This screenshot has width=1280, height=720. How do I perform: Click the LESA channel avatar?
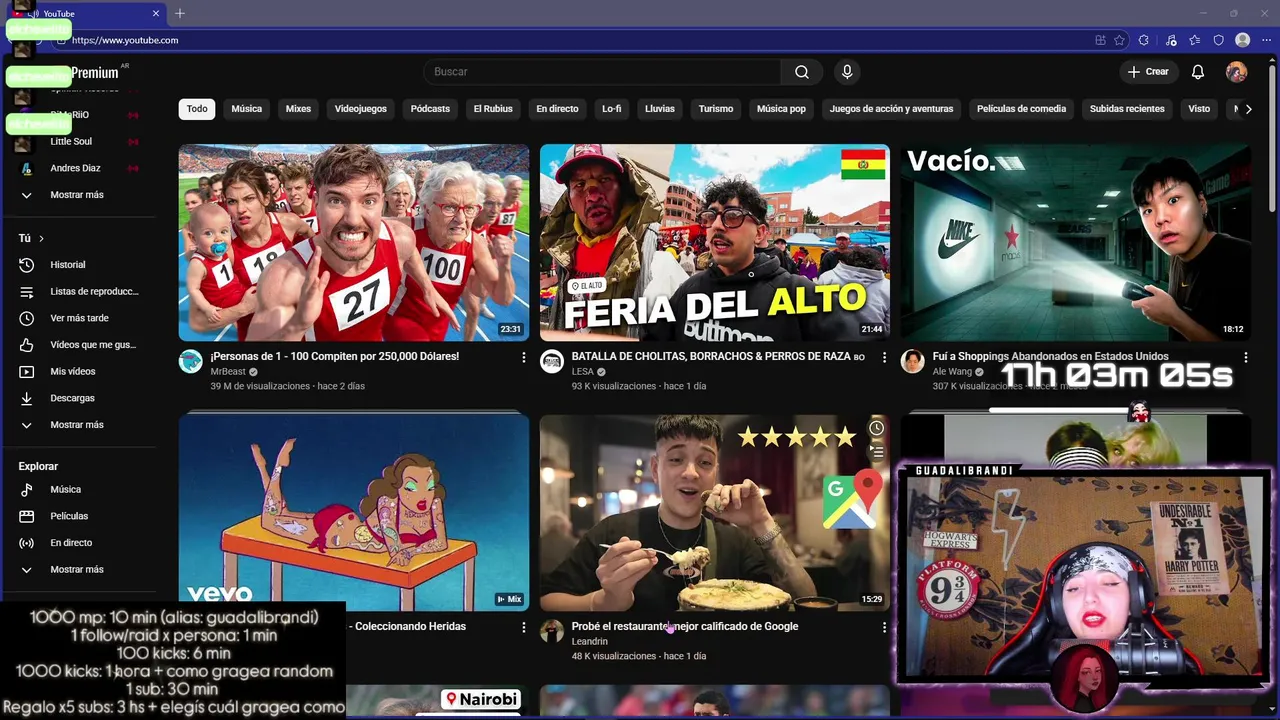point(552,362)
